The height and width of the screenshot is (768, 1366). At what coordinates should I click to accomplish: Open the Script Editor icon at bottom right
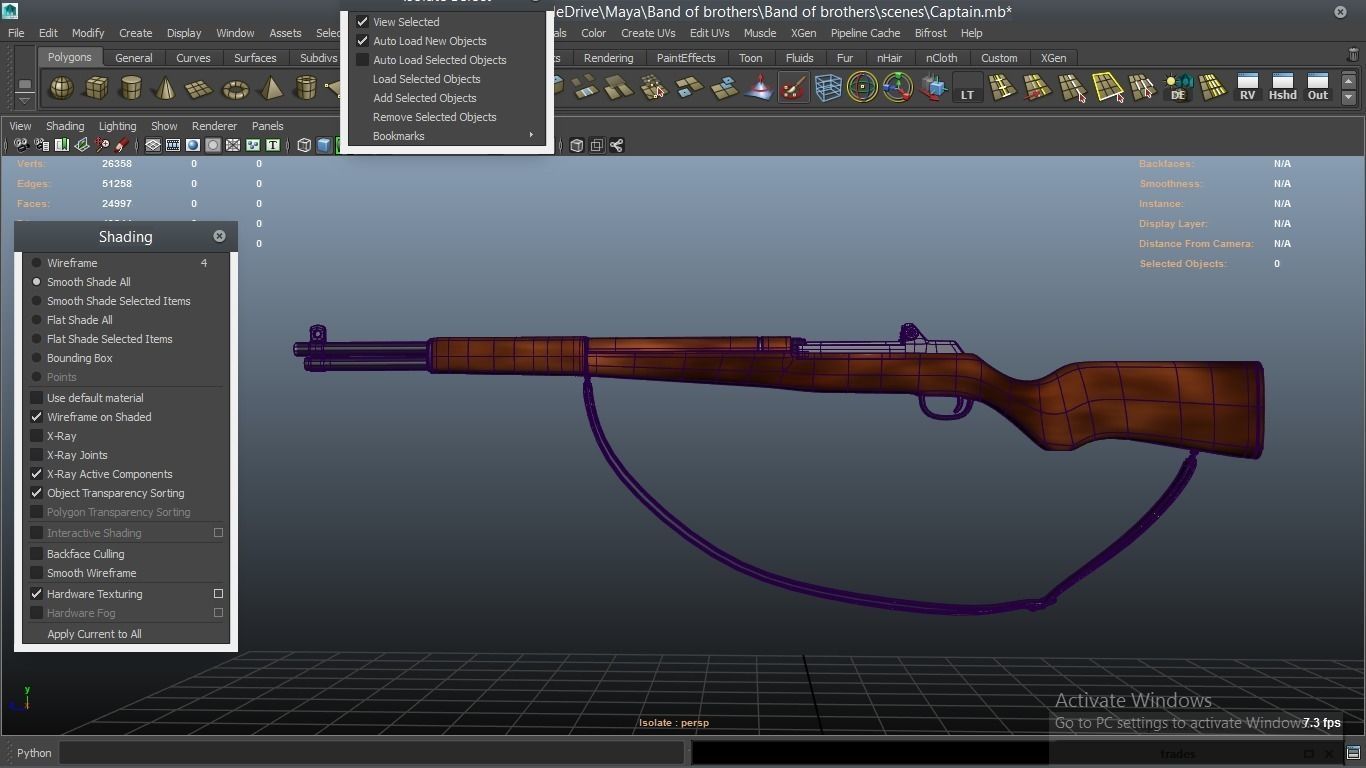point(1353,753)
